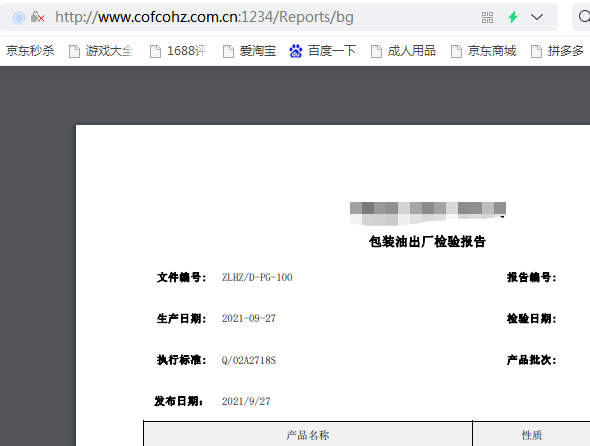The height and width of the screenshot is (446, 590).
Task: Click the 性质 table header cell
Action: [x=531, y=435]
